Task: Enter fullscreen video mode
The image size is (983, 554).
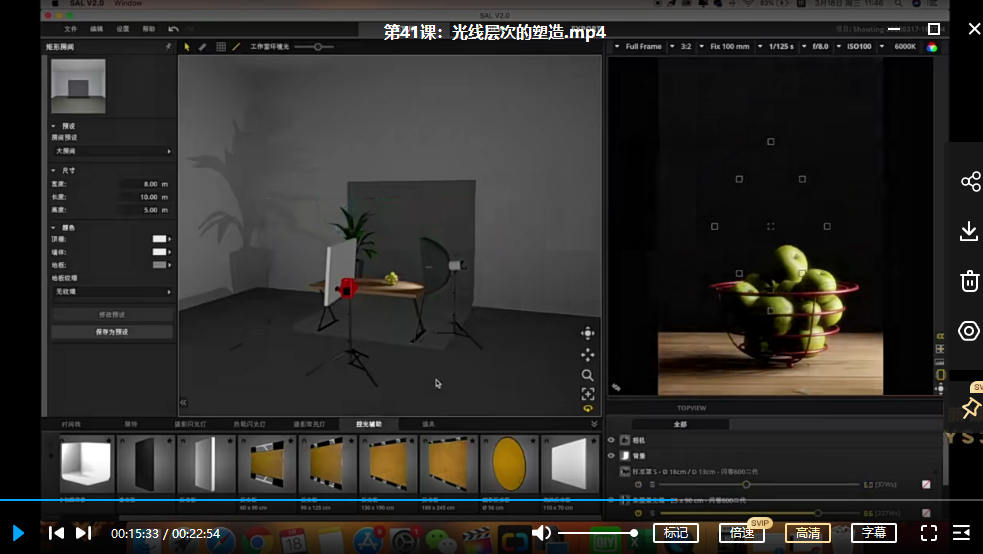Action: (x=929, y=533)
